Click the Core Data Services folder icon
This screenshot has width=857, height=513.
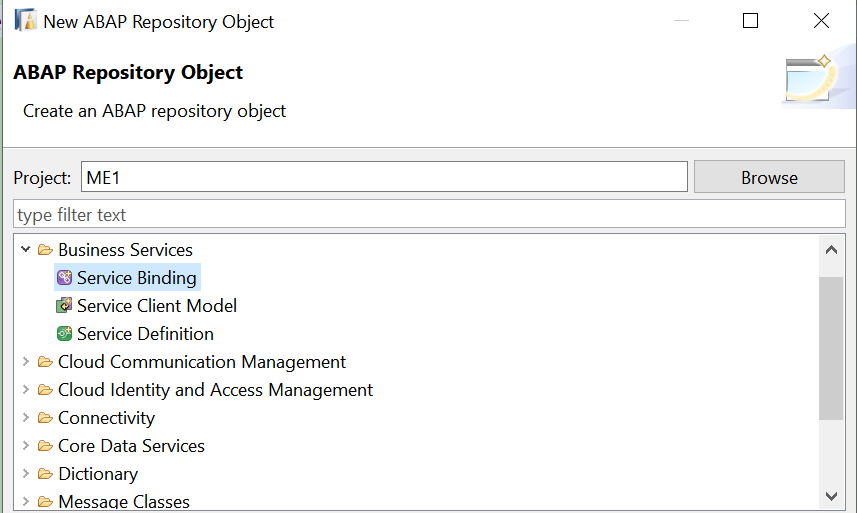pos(45,446)
